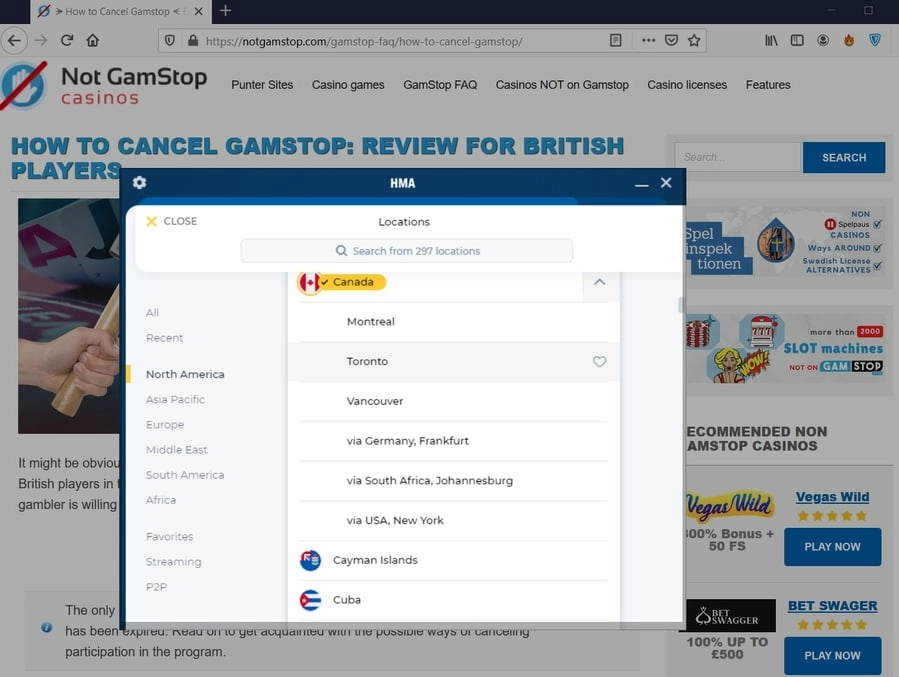Open GamStop FAQ menu
The width and height of the screenshot is (899, 677).
(440, 85)
